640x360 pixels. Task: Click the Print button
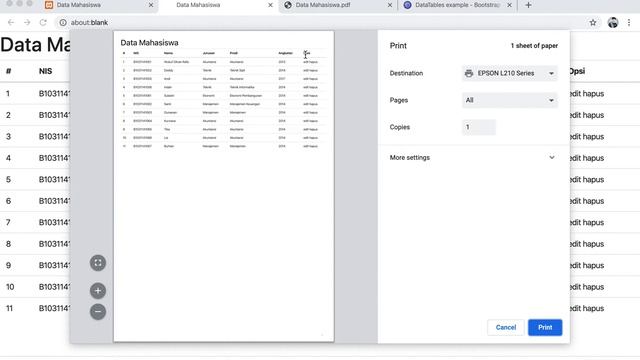545,327
